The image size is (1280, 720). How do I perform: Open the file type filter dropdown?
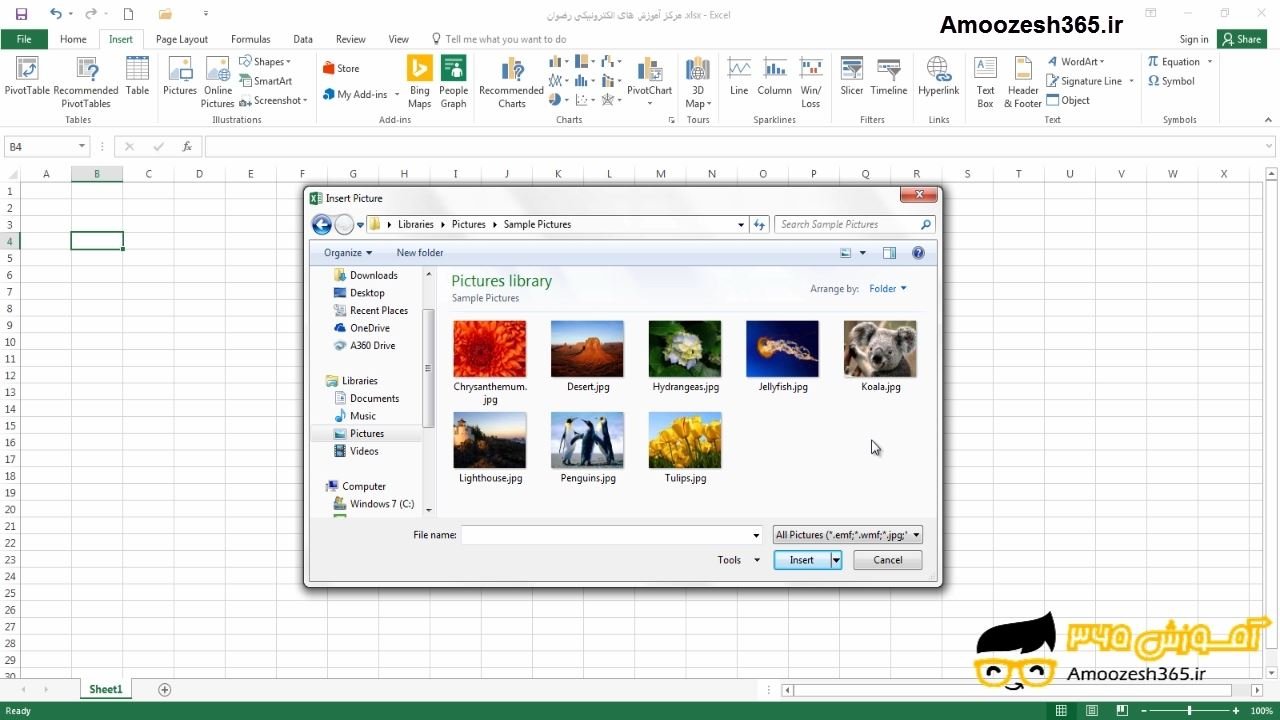coord(848,535)
